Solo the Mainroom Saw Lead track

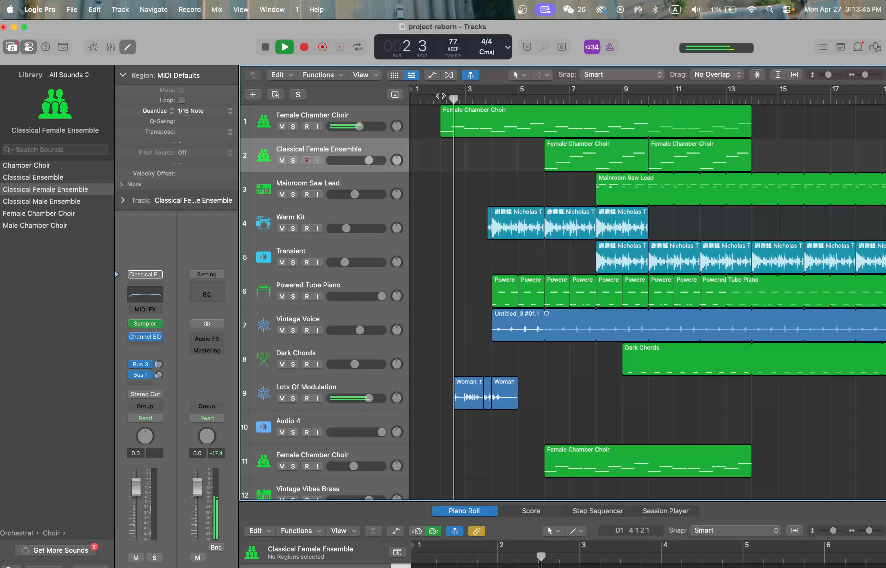click(x=293, y=194)
